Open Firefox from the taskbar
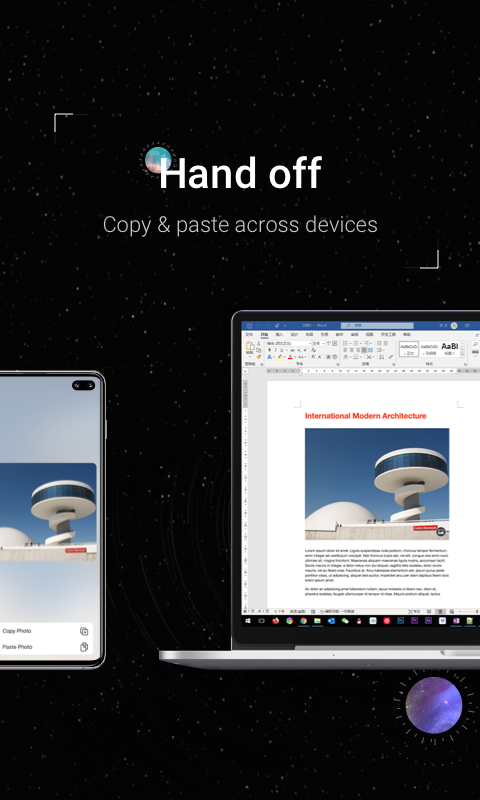The height and width of the screenshot is (800, 480). pyautogui.click(x=275, y=621)
